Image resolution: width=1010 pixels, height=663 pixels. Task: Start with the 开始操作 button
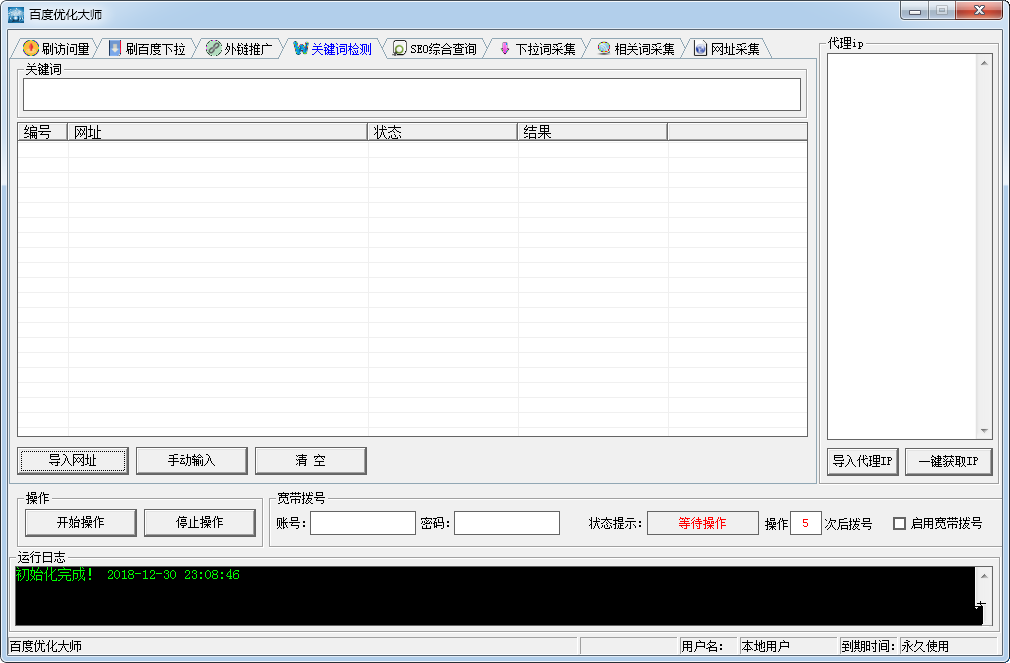click(81, 523)
